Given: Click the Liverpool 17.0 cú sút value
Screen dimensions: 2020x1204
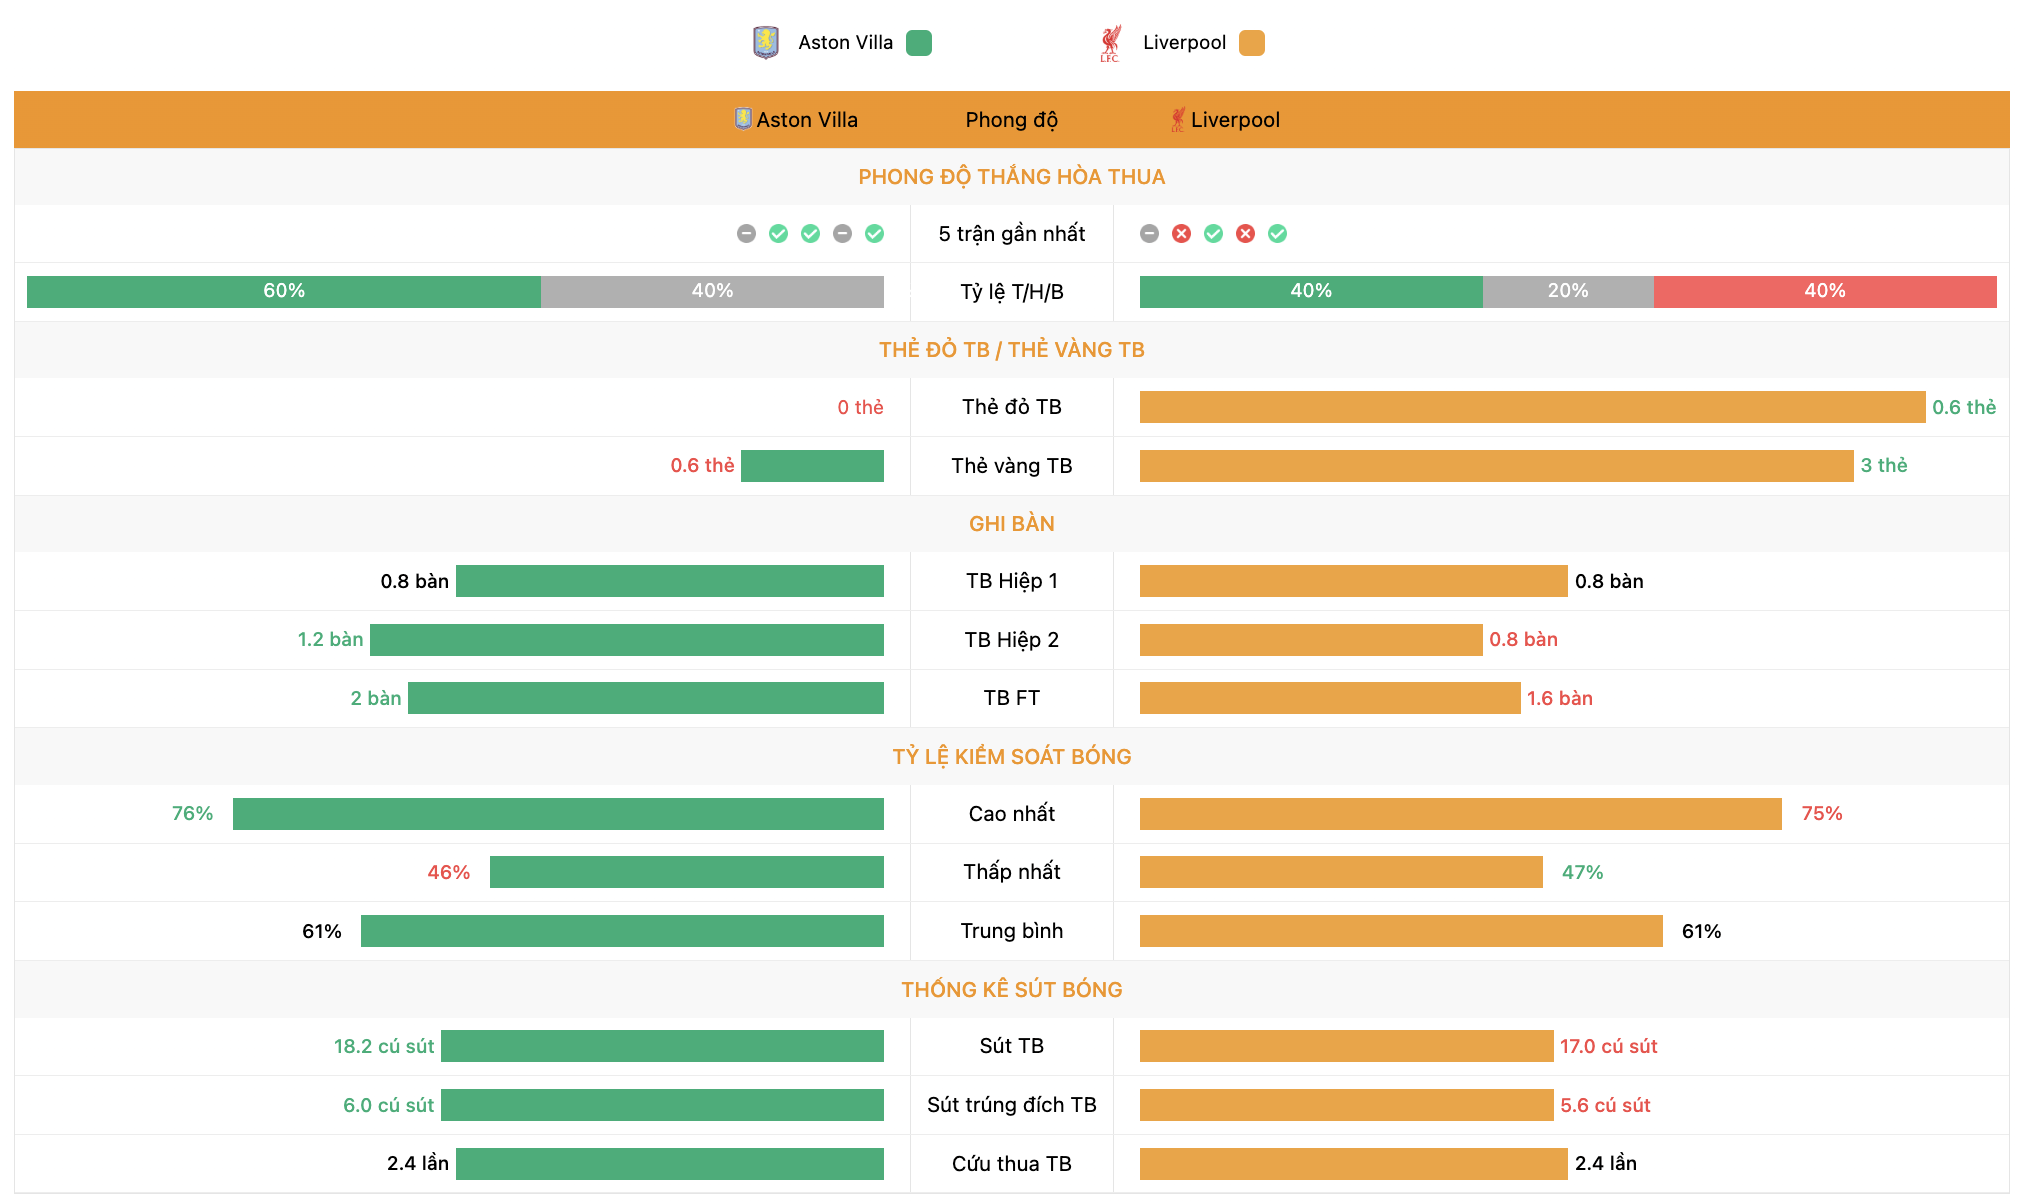Looking at the screenshot, I should pyautogui.click(x=1608, y=1046).
